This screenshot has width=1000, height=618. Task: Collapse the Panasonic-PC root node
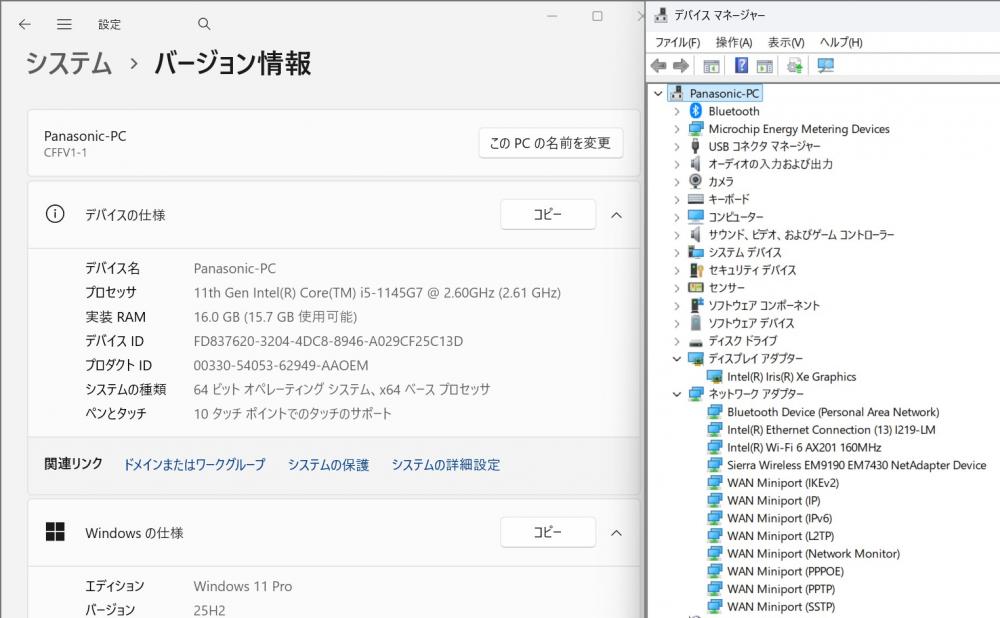pos(658,93)
